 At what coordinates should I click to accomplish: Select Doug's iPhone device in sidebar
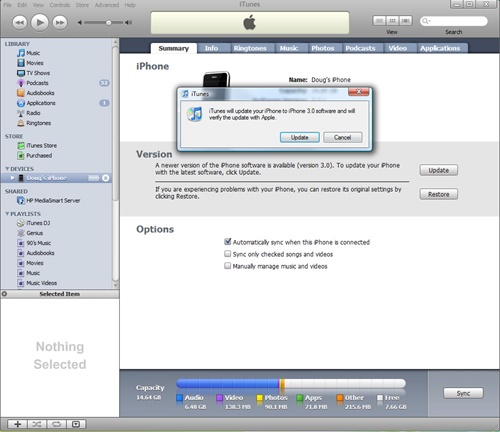[56, 178]
